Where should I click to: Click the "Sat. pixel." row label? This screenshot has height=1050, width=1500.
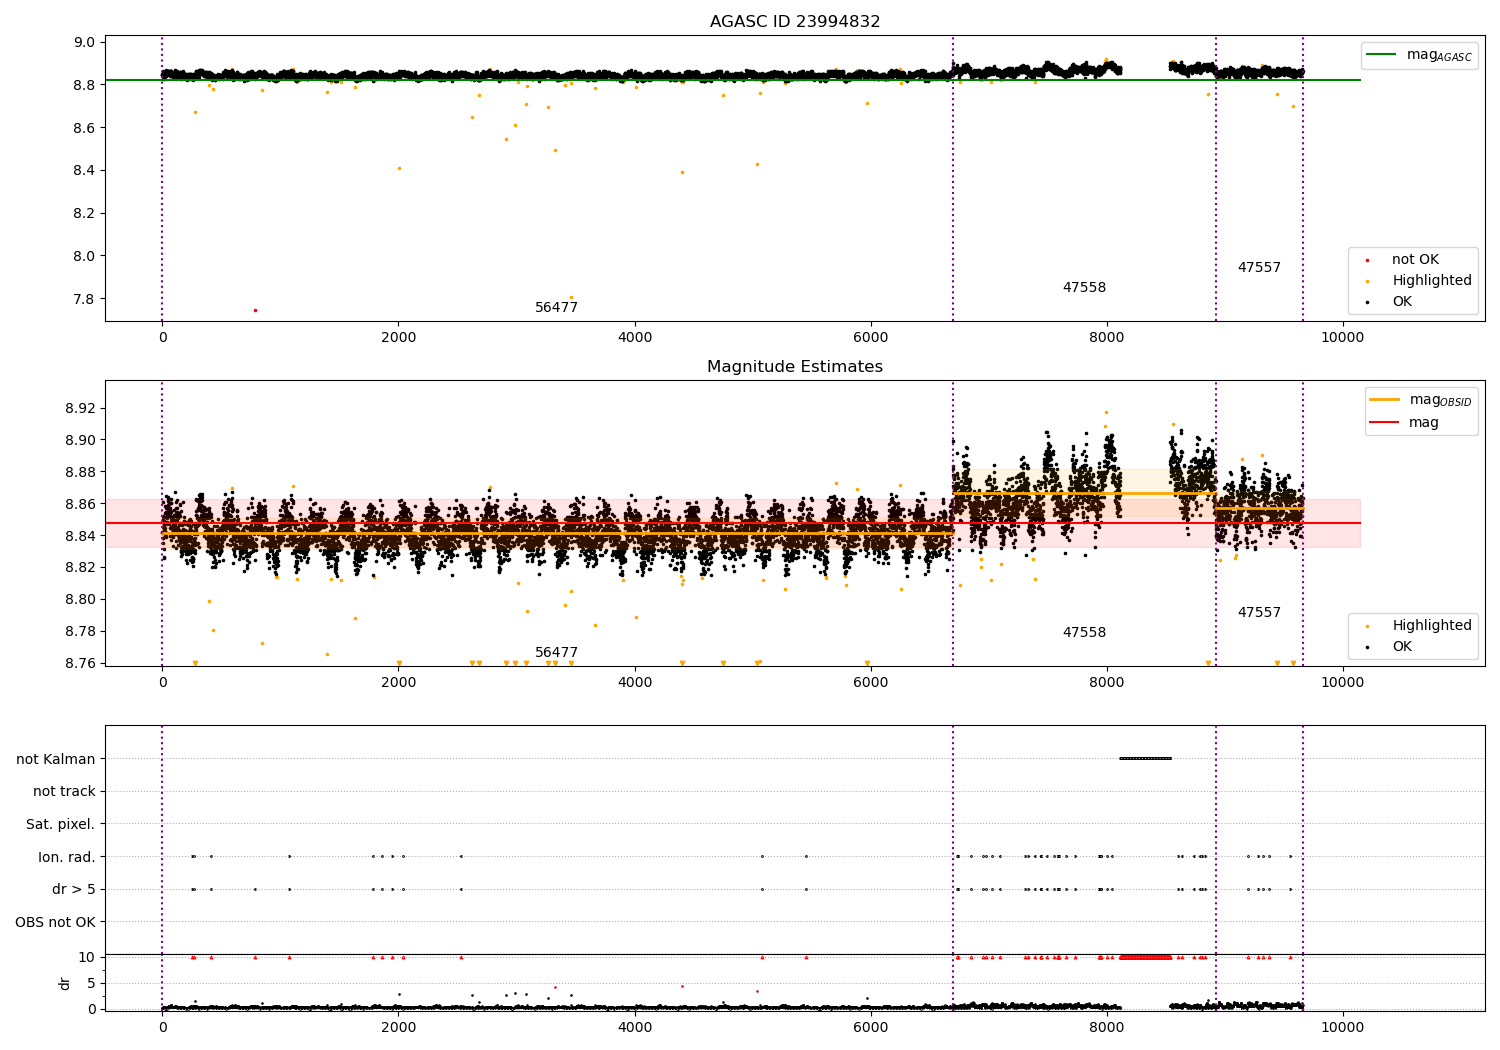[x=60, y=825]
